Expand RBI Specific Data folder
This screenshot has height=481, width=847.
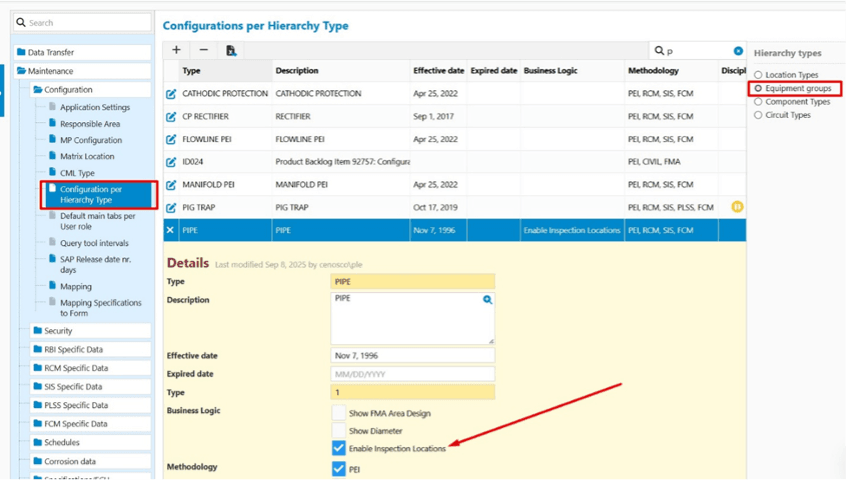pyautogui.click(x=90, y=350)
